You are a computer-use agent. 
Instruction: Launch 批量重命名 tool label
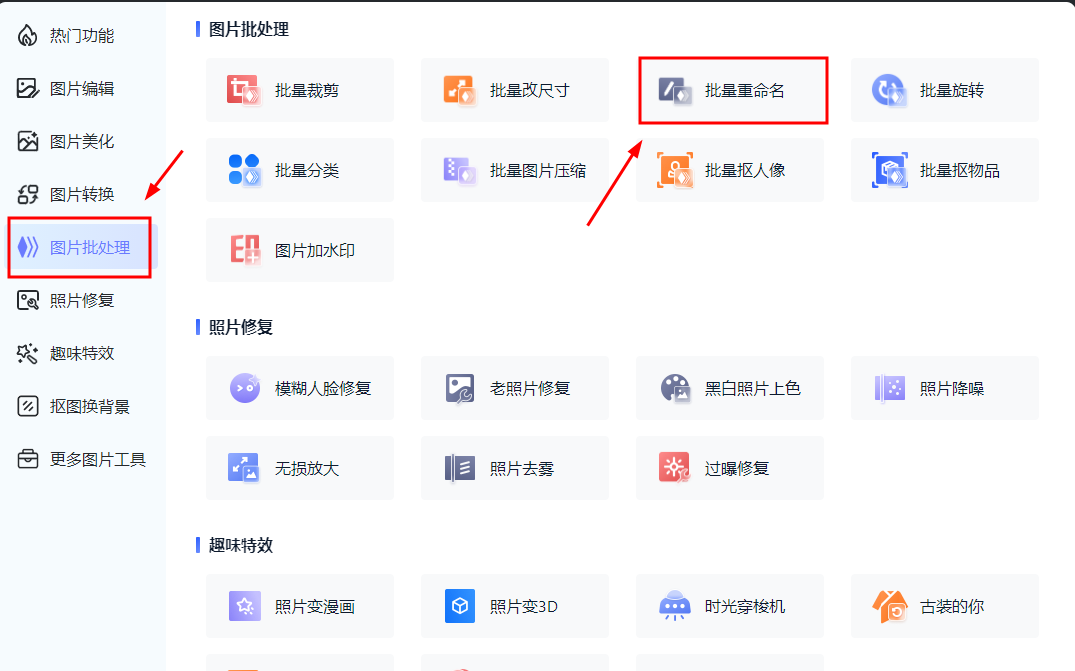(x=745, y=90)
